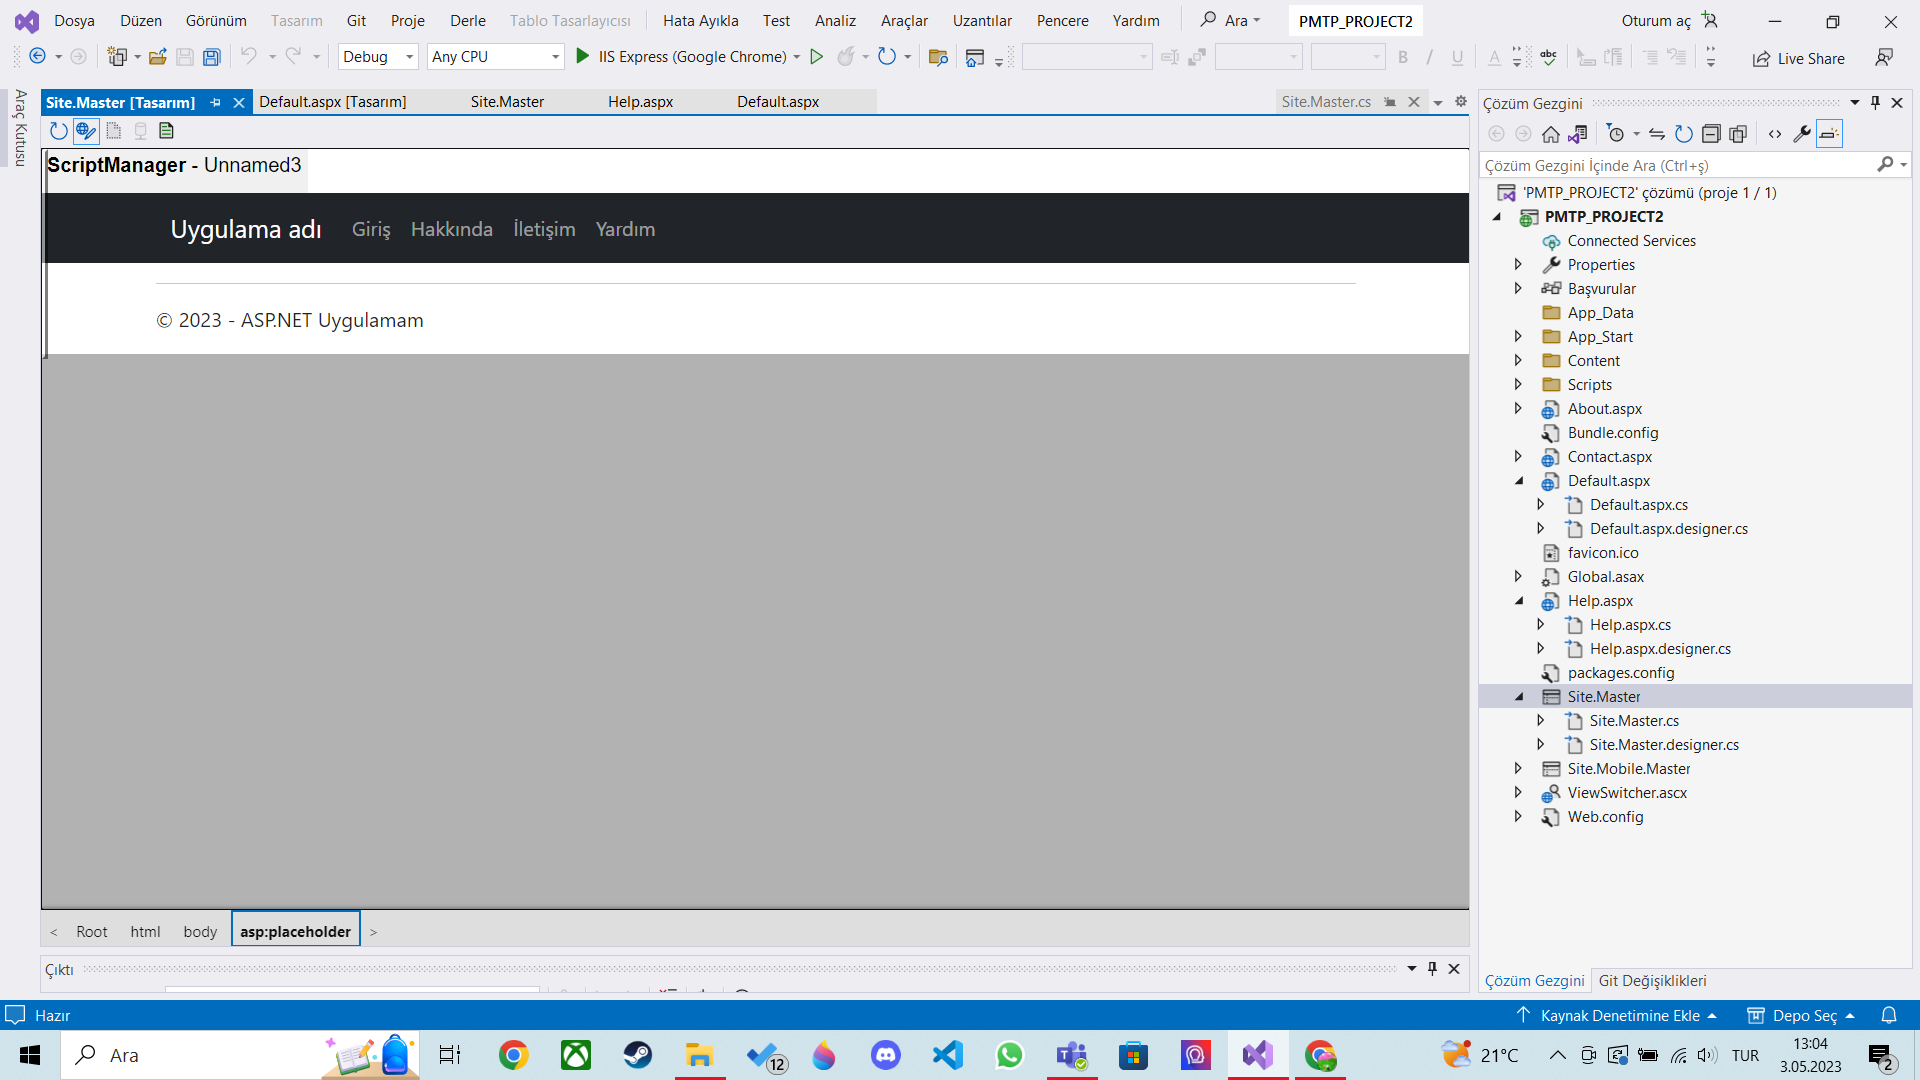This screenshot has width=1920, height=1080.
Task: Open the Hata Ayıkla menu
Action: point(700,21)
